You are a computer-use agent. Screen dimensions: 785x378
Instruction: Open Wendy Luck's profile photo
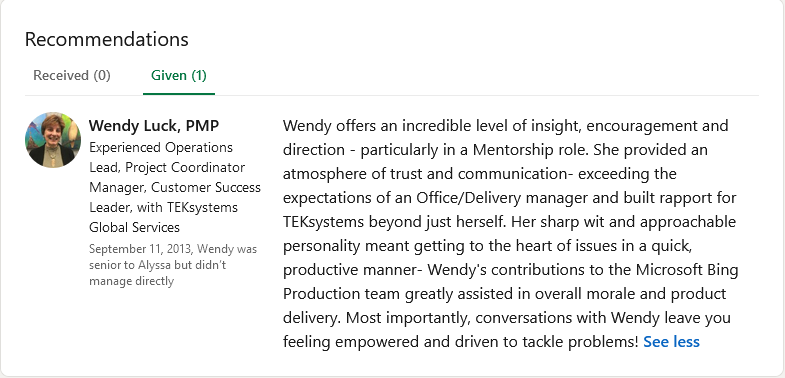click(x=53, y=140)
